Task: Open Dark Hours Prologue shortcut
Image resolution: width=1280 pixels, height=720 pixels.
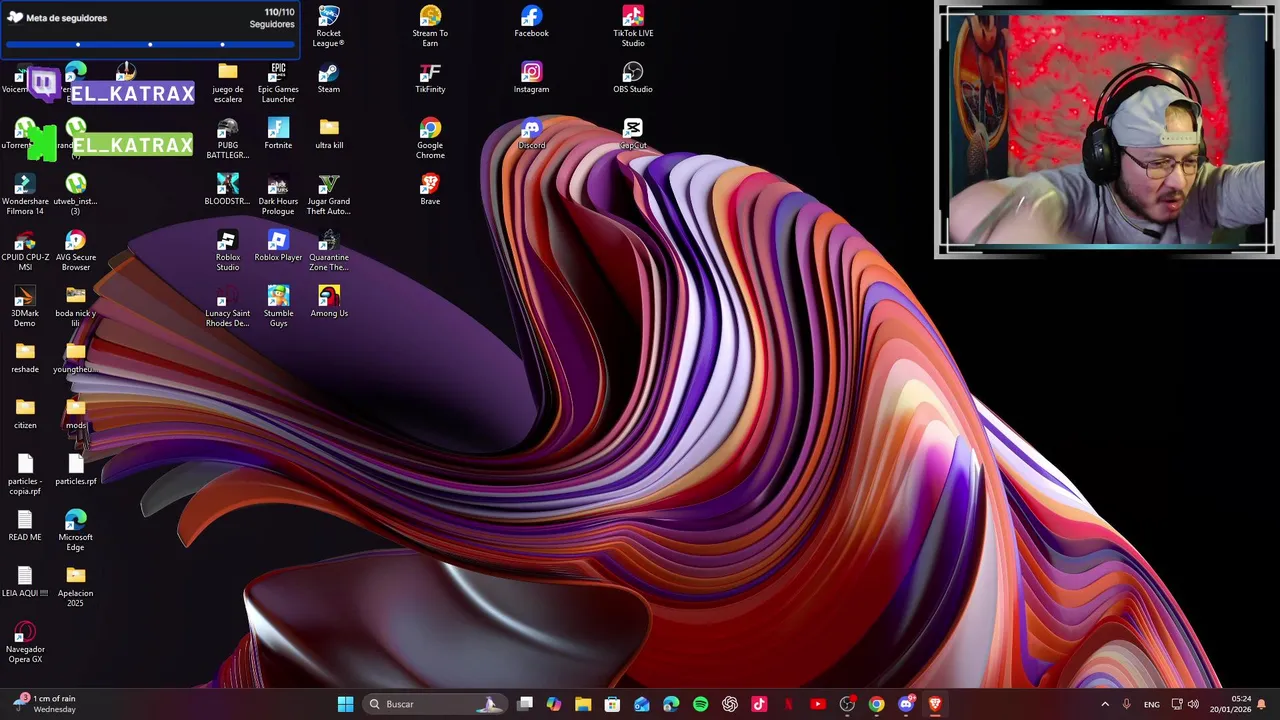Action: [278, 194]
